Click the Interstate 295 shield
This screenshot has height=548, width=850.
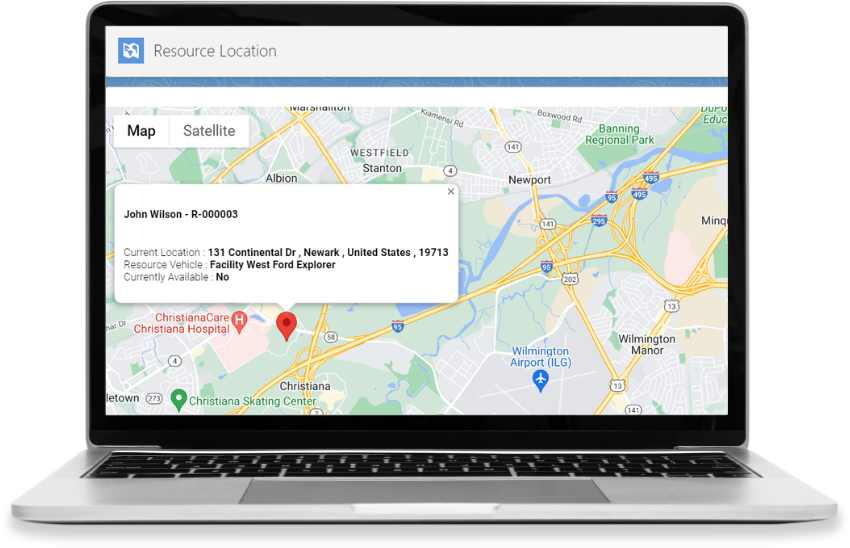click(x=598, y=221)
